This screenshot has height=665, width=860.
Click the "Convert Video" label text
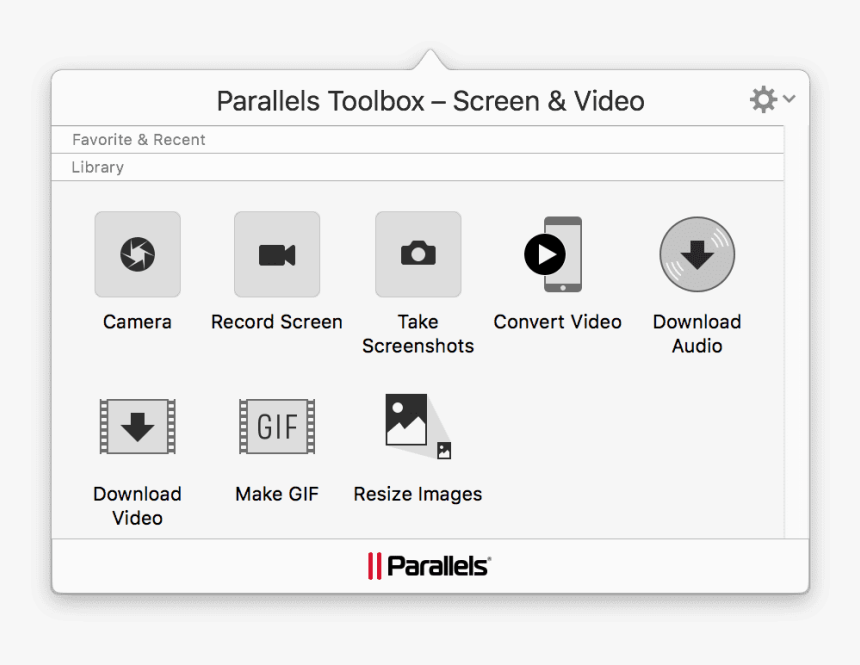[557, 322]
